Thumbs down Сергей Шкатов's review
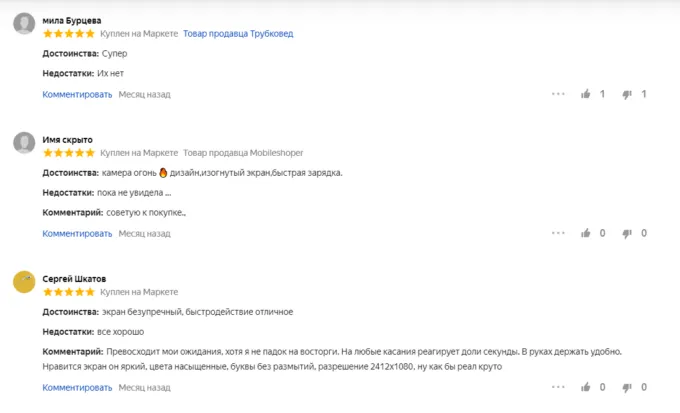The height and width of the screenshot is (413, 680). (x=627, y=386)
